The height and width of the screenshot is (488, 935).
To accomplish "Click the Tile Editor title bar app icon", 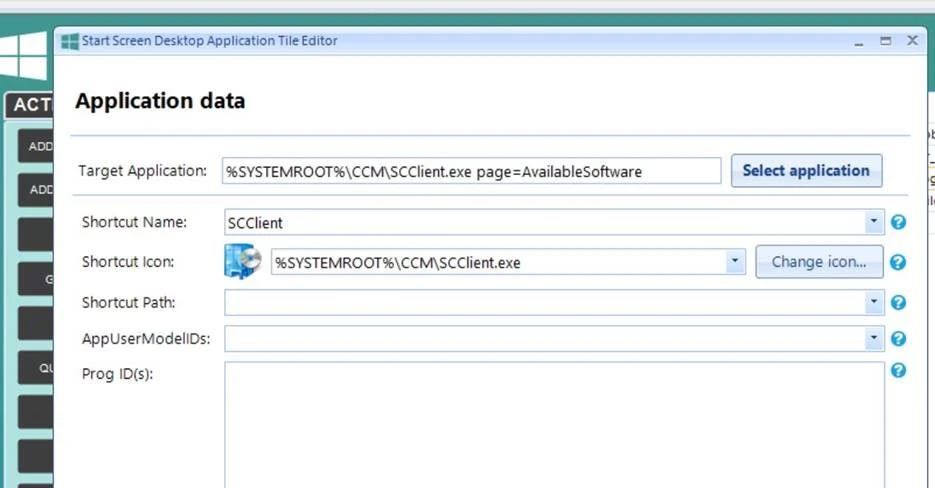I will [x=70, y=41].
